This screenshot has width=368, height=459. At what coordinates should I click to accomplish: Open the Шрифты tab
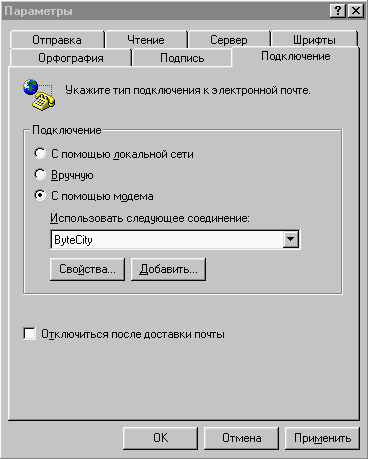tap(314, 40)
